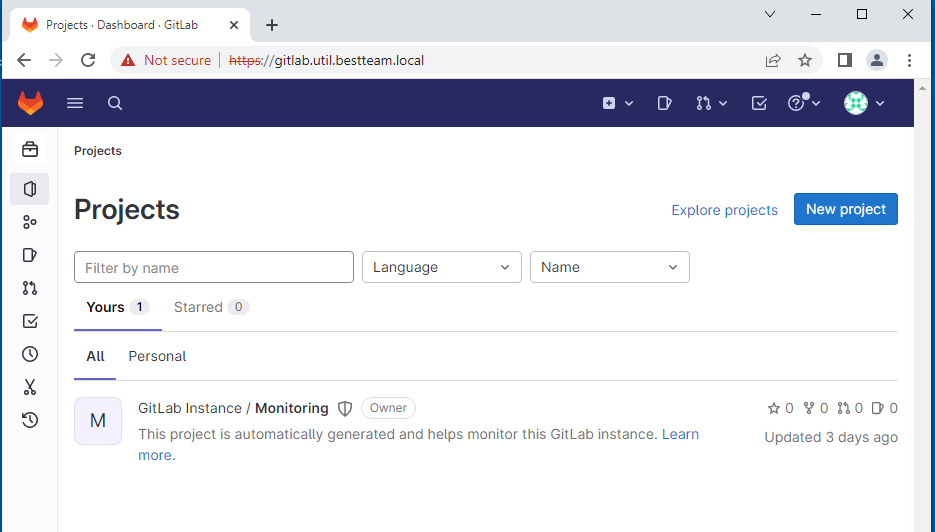This screenshot has height=532, width=935.
Task: Open Activity history icon in sidebar
Action: pyautogui.click(x=30, y=420)
